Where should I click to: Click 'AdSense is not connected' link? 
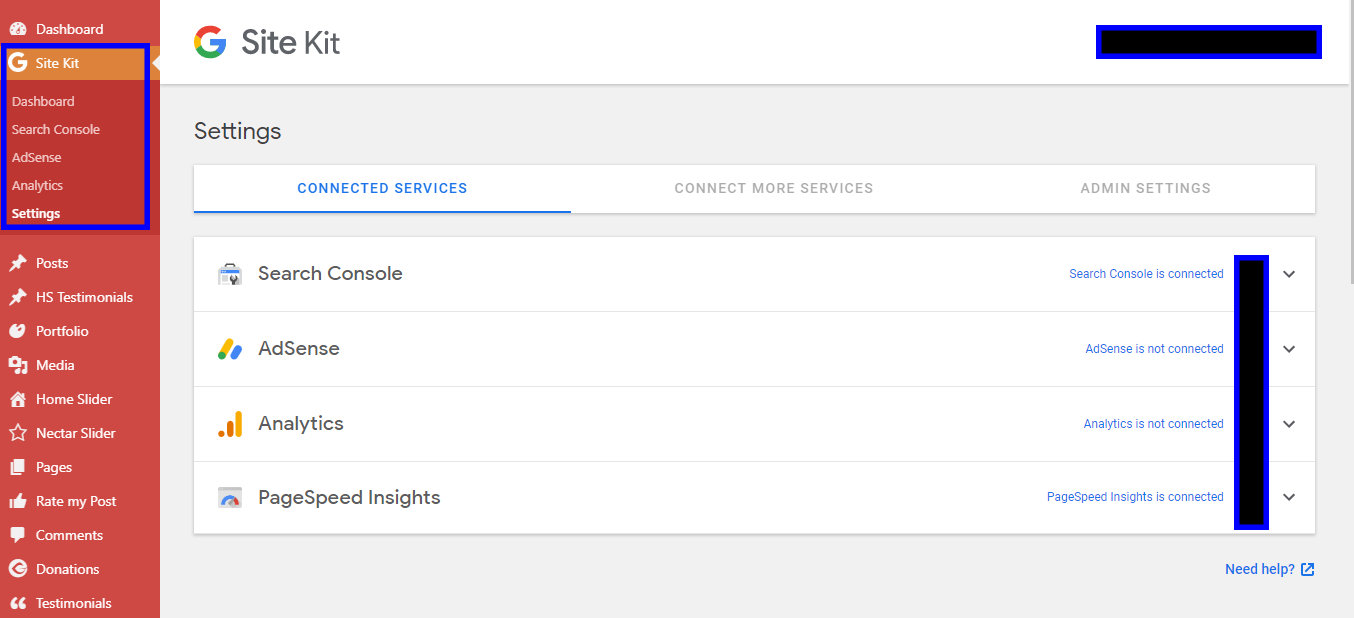1154,349
